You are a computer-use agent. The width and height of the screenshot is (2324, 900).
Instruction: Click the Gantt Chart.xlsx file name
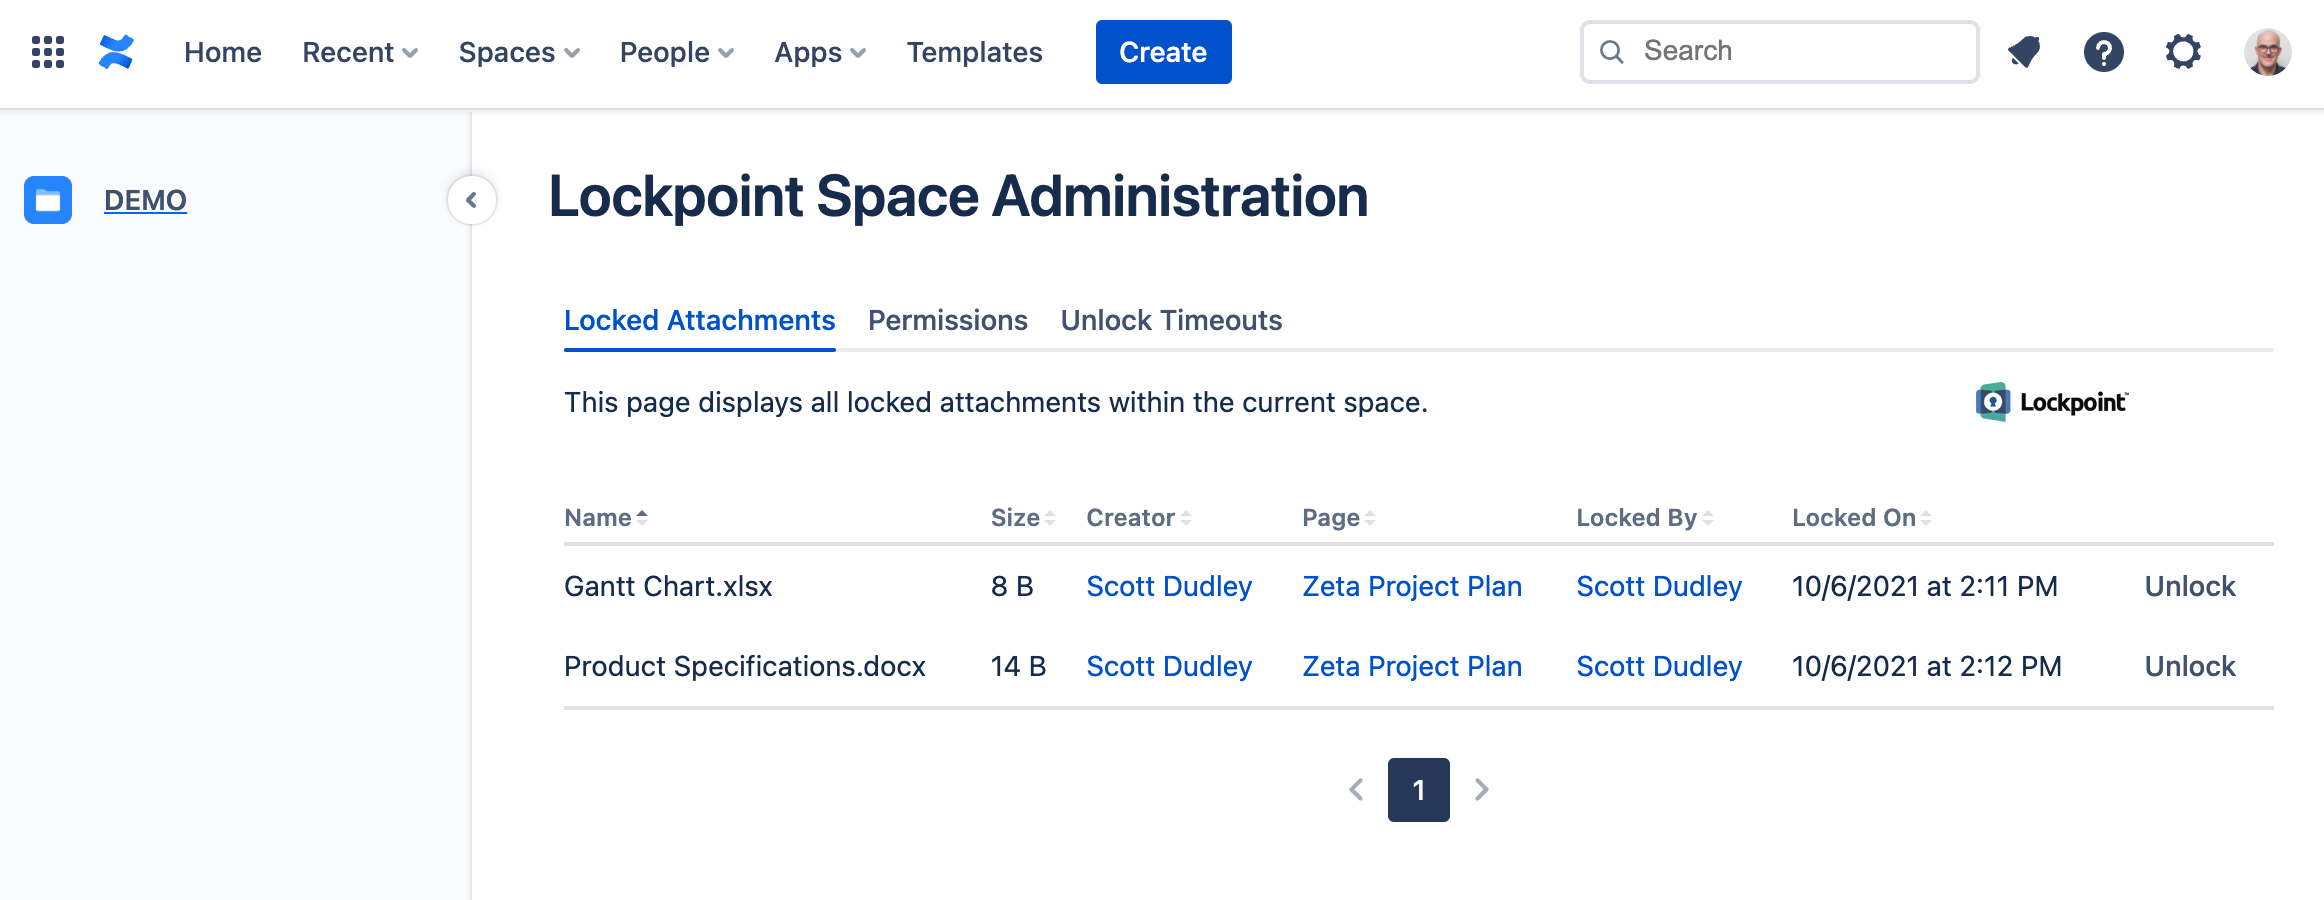(x=668, y=586)
